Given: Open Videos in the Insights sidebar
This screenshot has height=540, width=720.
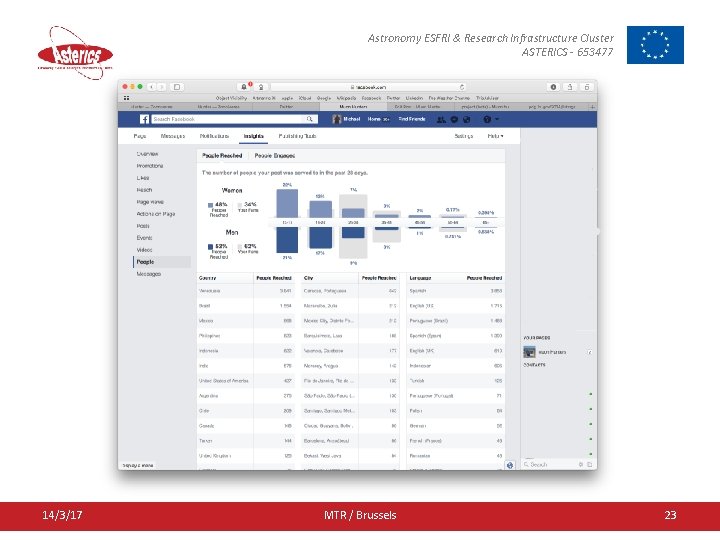Looking at the screenshot, I should (144, 249).
